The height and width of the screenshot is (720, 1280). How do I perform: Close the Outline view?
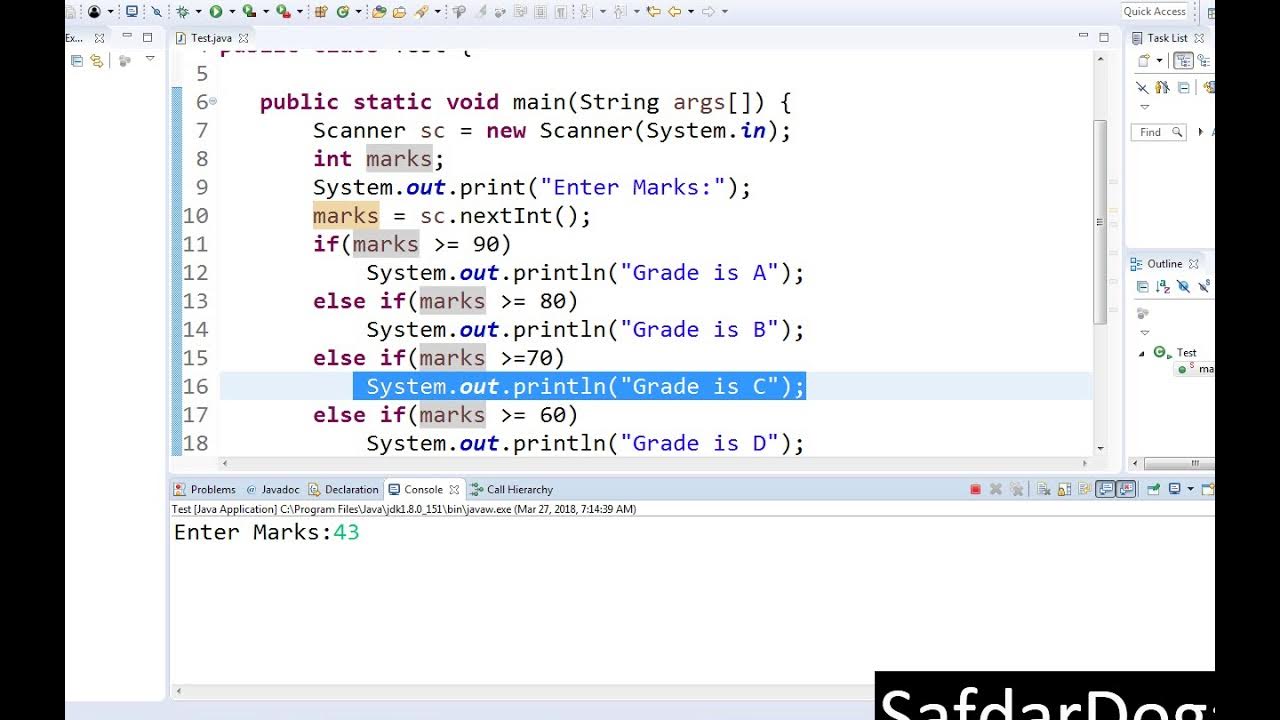pos(1193,264)
